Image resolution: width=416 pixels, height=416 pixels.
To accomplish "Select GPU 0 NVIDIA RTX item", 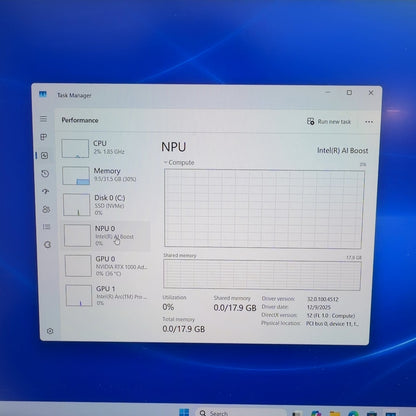I will pos(107,266).
